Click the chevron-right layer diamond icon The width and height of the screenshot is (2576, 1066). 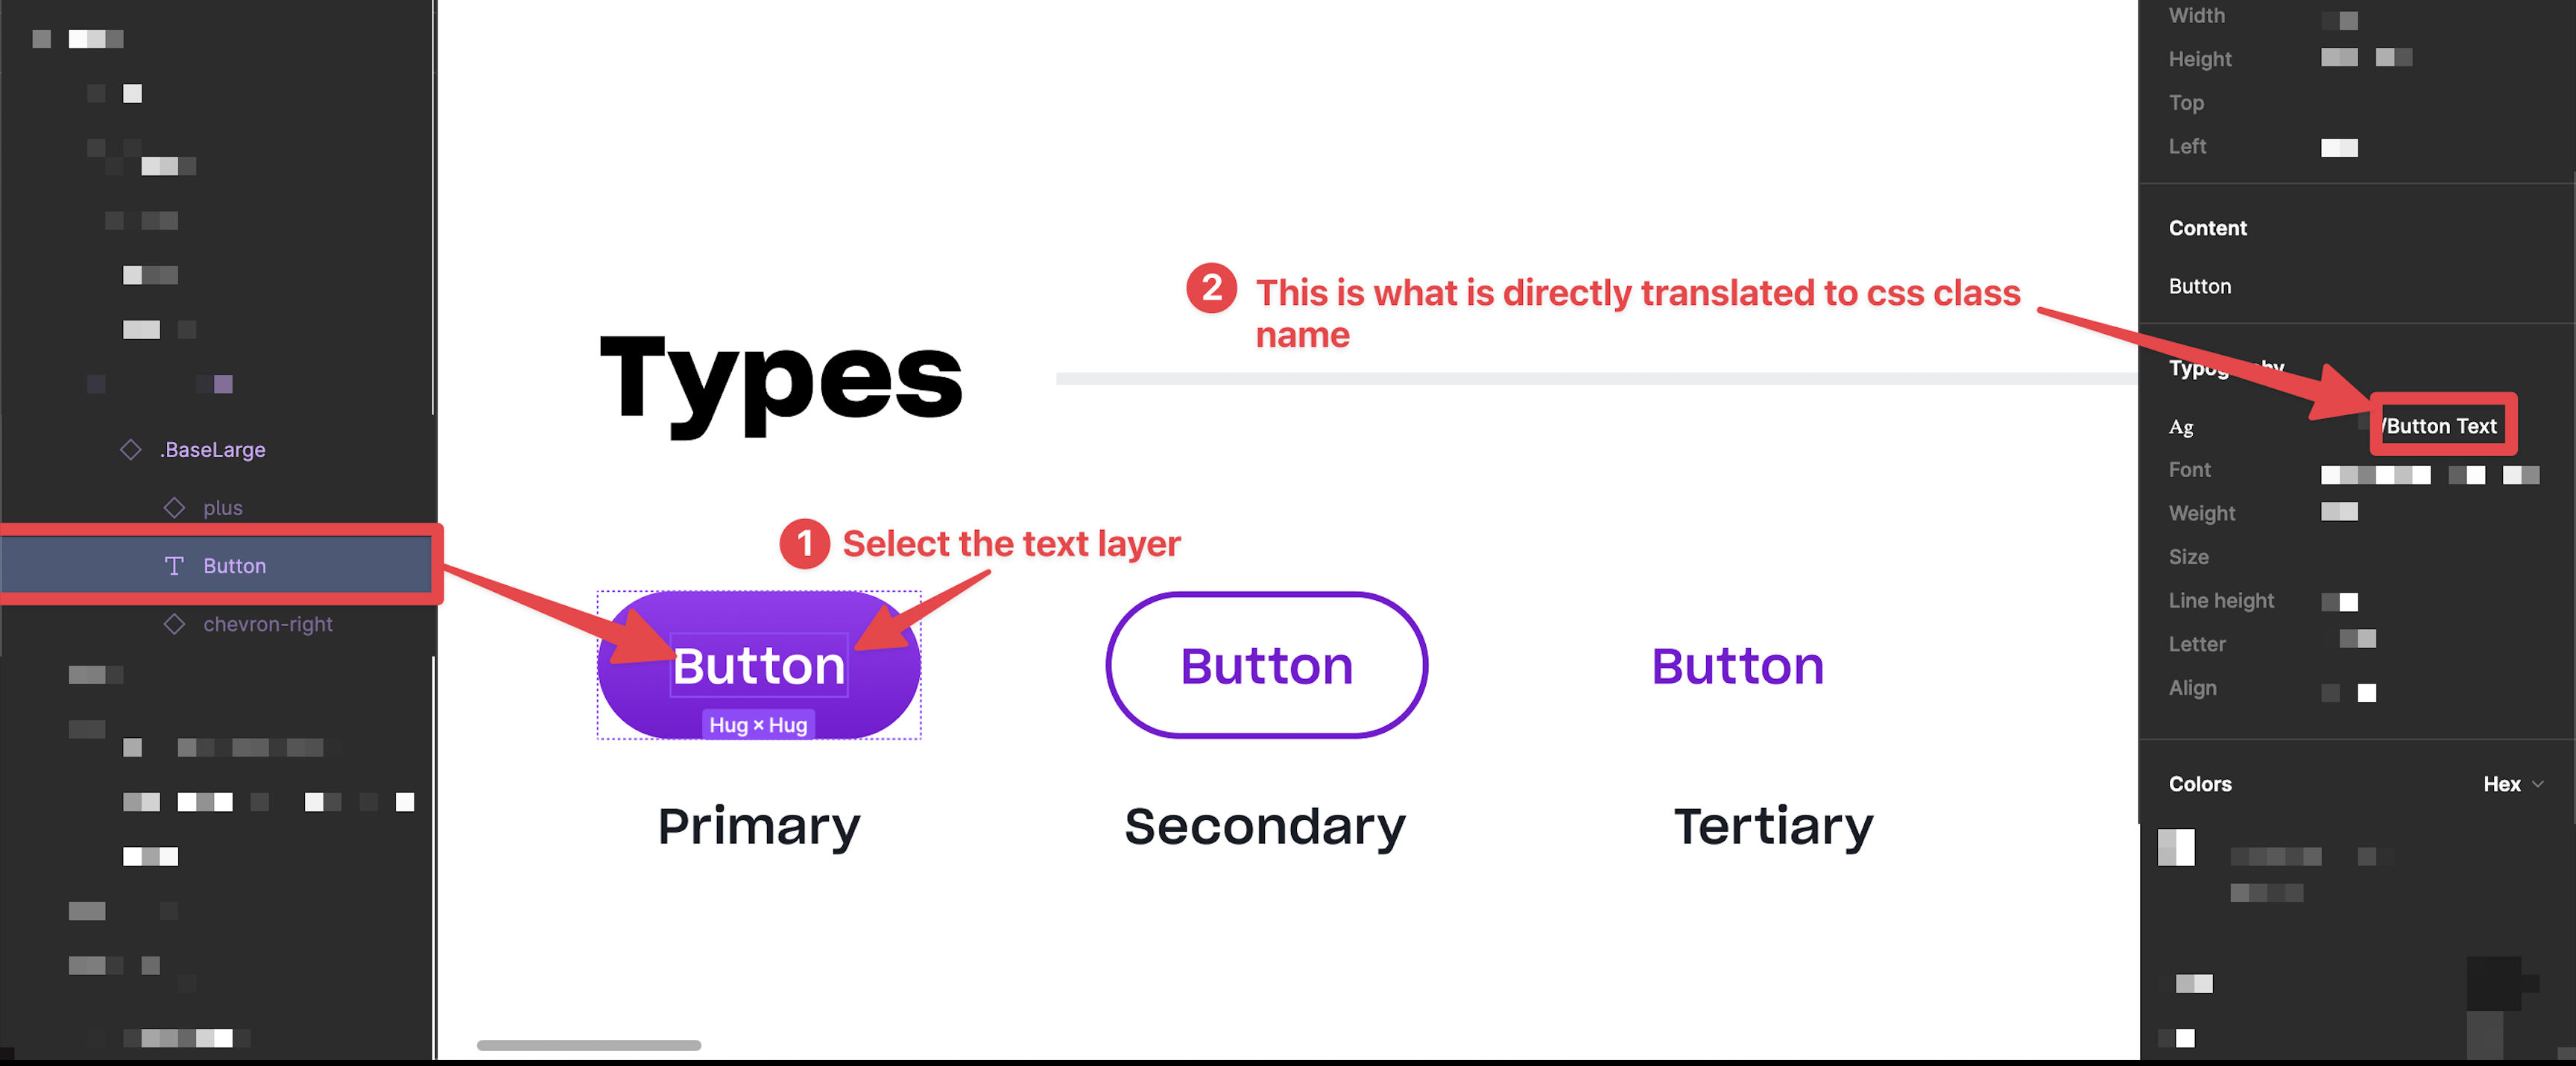pyautogui.click(x=175, y=623)
